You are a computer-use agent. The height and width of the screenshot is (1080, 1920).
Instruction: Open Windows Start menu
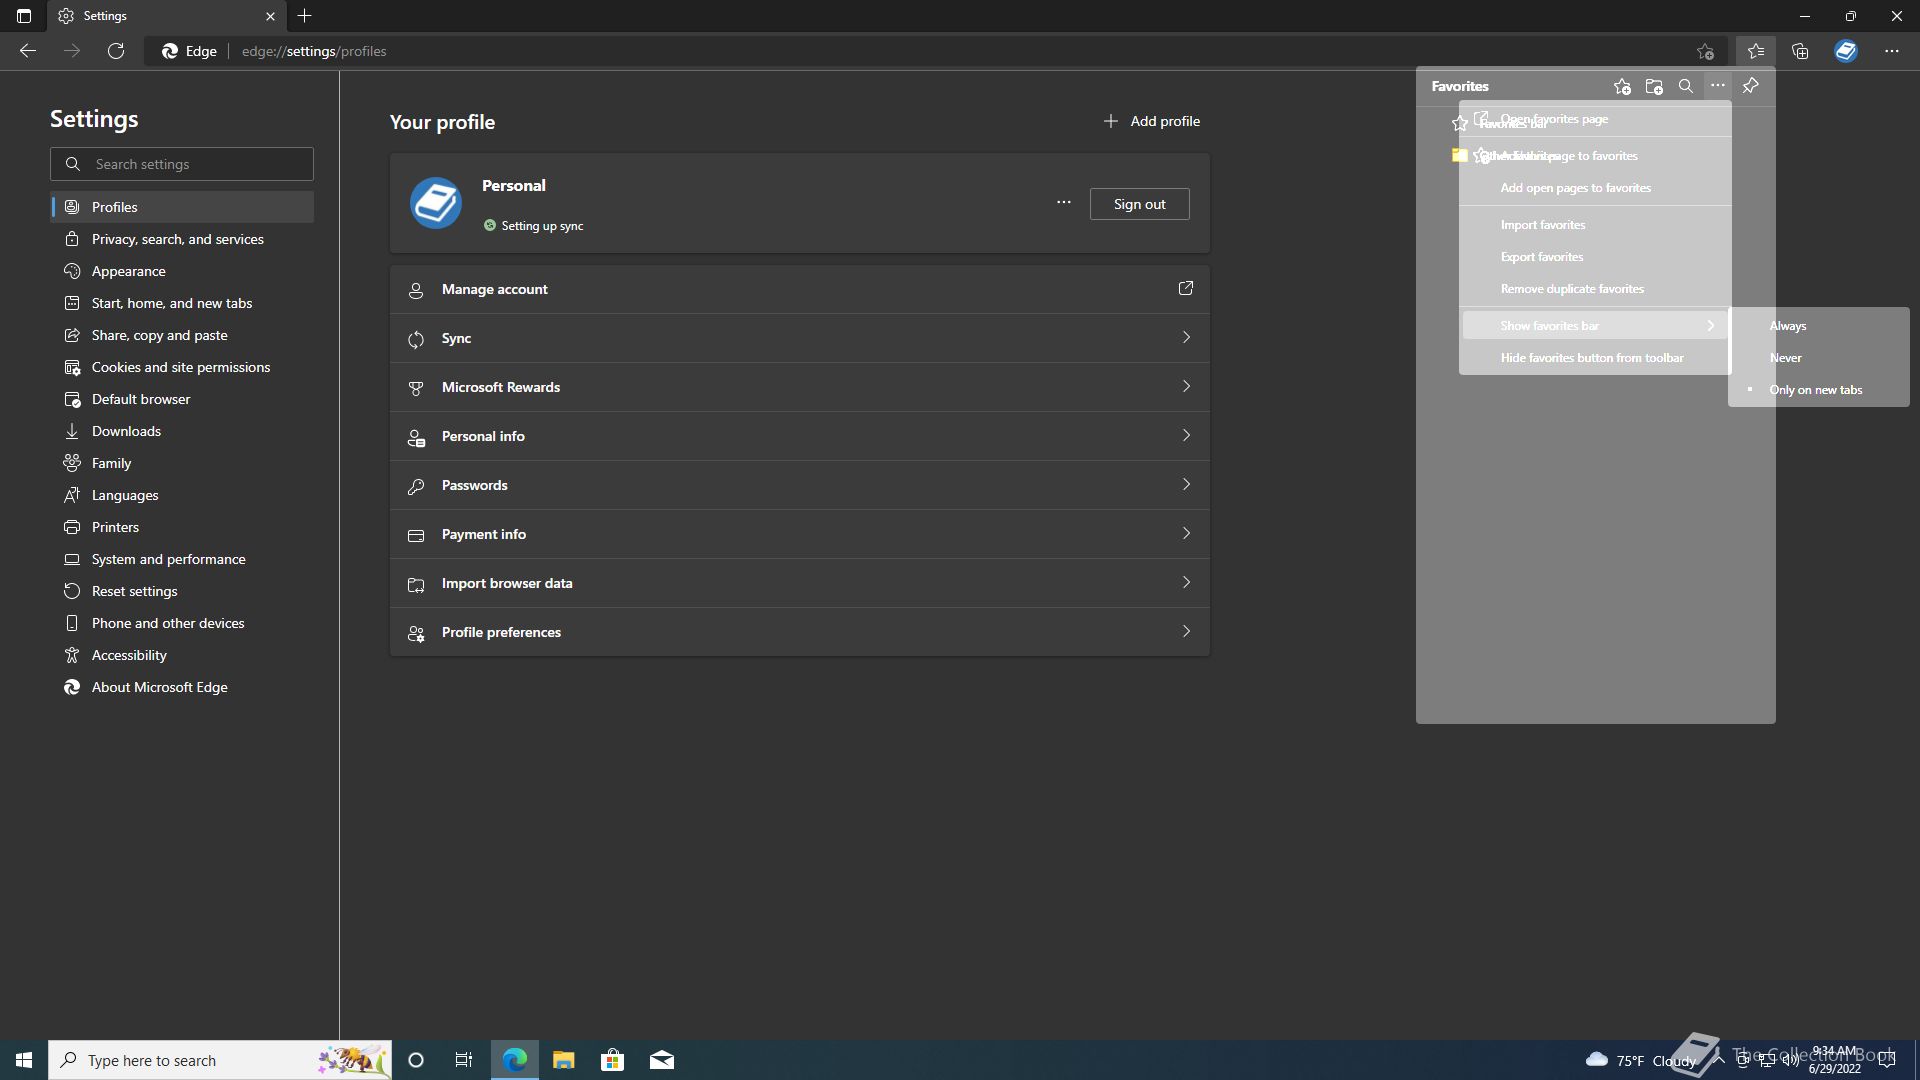pos(24,1060)
